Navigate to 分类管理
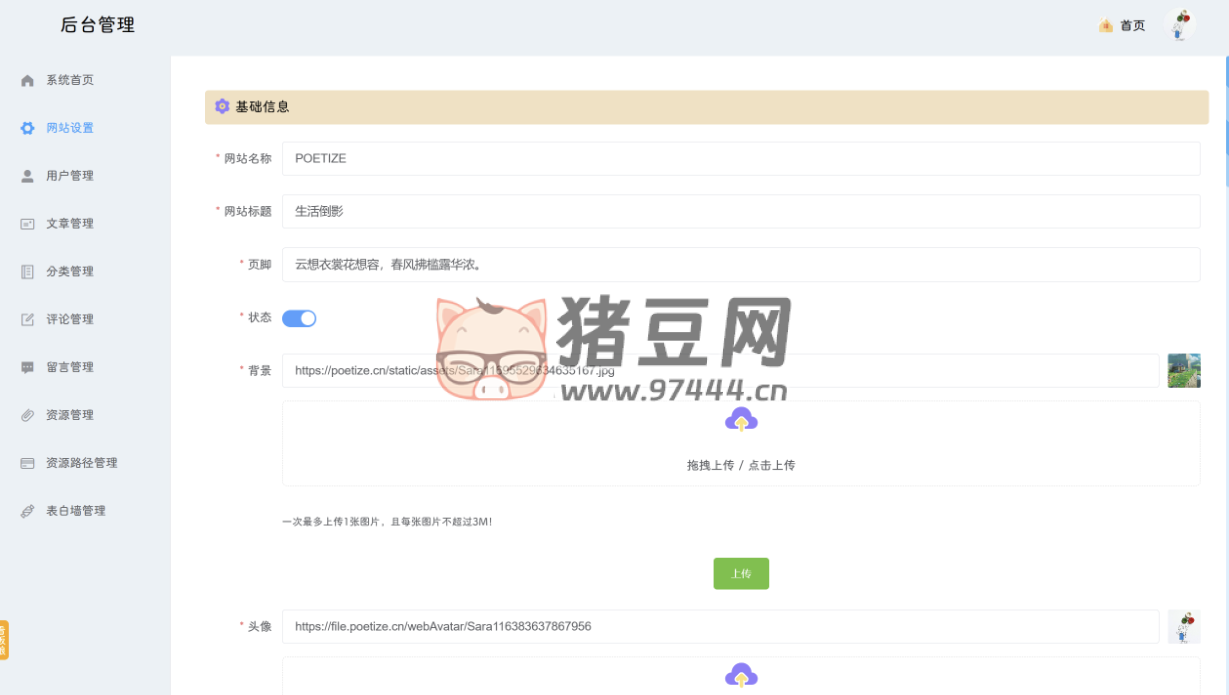This screenshot has height=695, width=1229. pyautogui.click(x=70, y=272)
